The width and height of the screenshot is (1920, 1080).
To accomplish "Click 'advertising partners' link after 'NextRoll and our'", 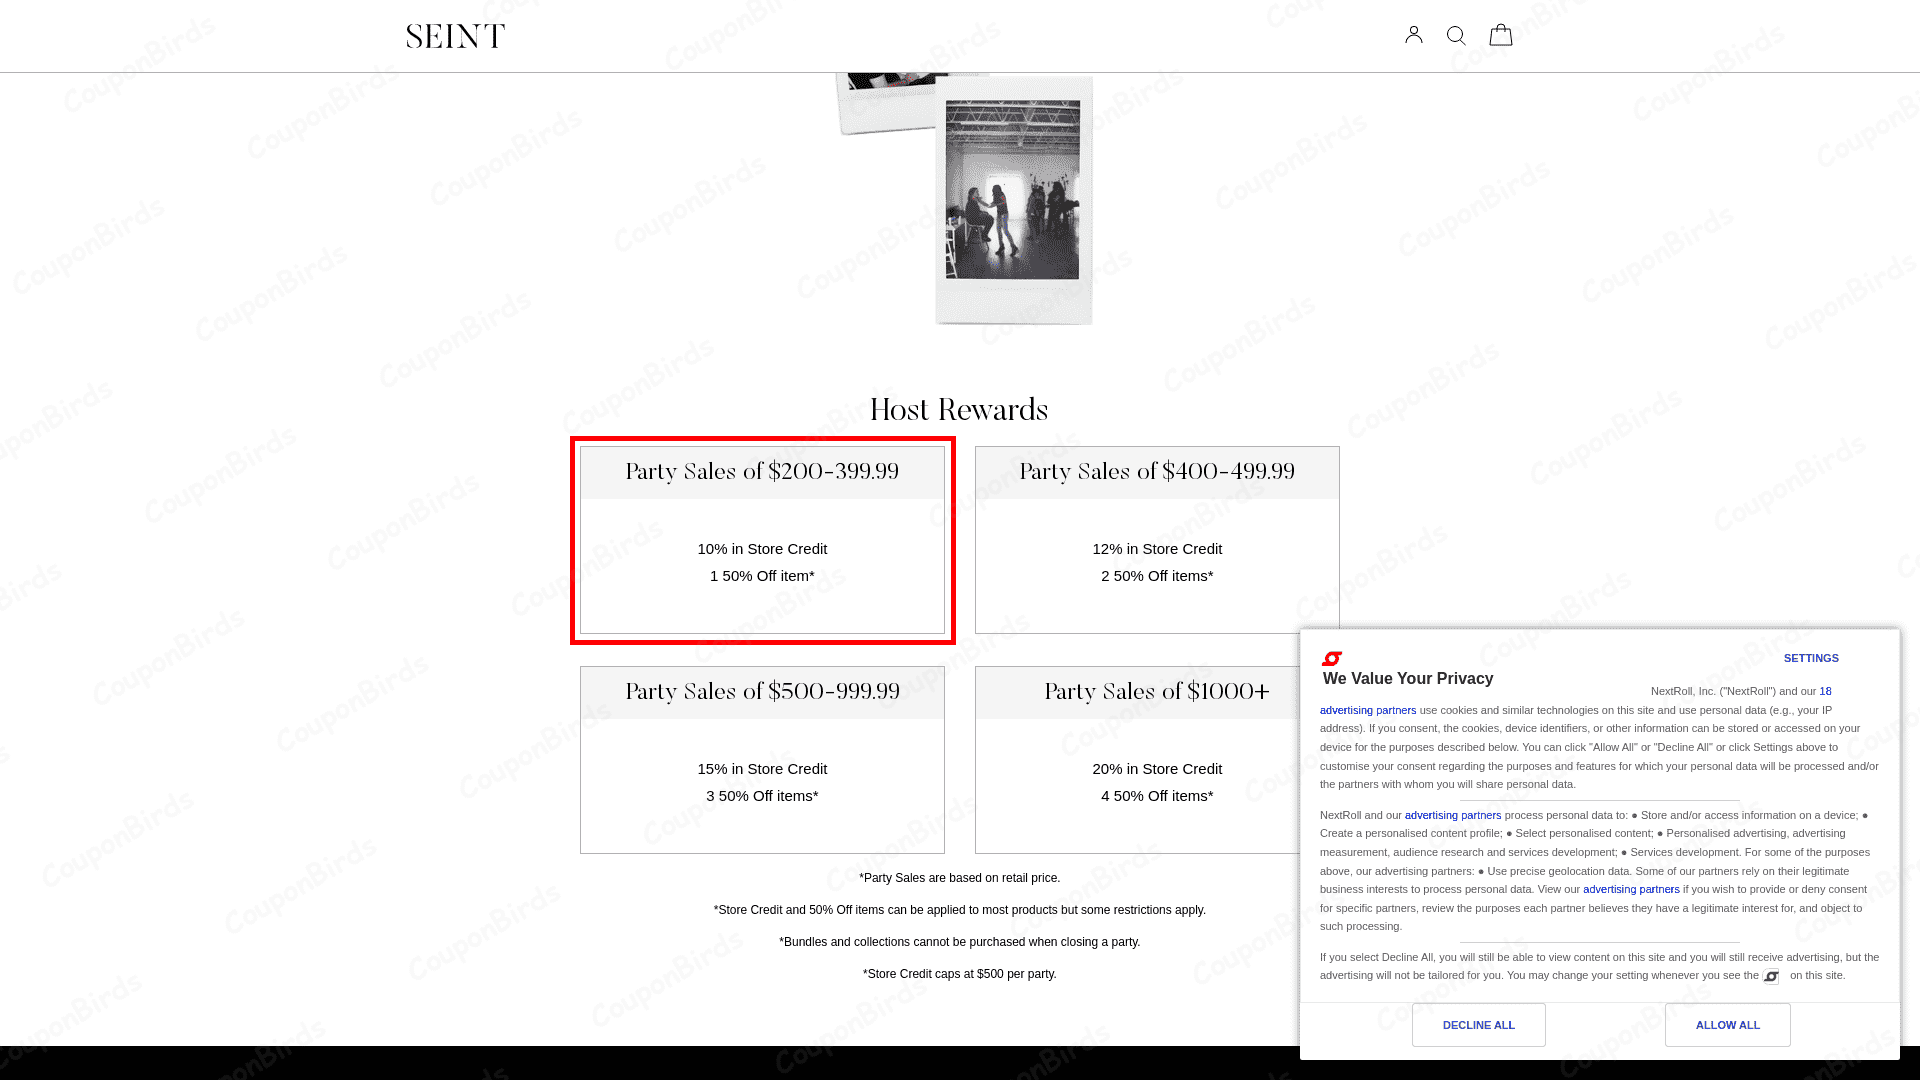I will [x=1452, y=815].
